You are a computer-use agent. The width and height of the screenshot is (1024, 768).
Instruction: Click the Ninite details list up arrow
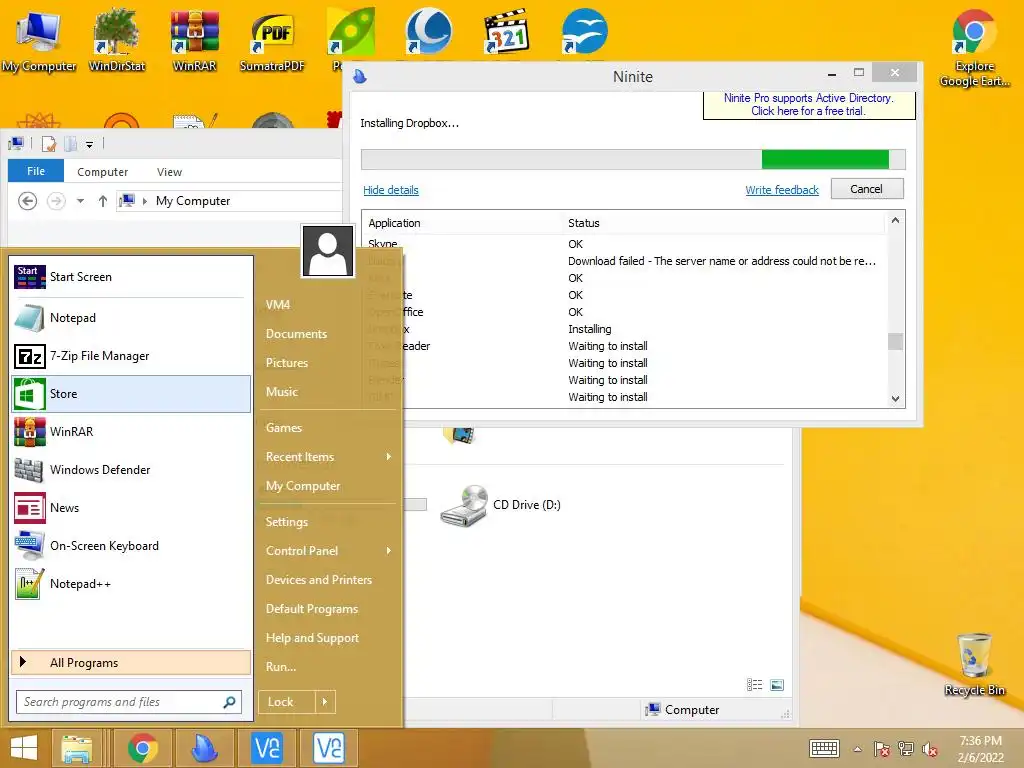pos(895,221)
